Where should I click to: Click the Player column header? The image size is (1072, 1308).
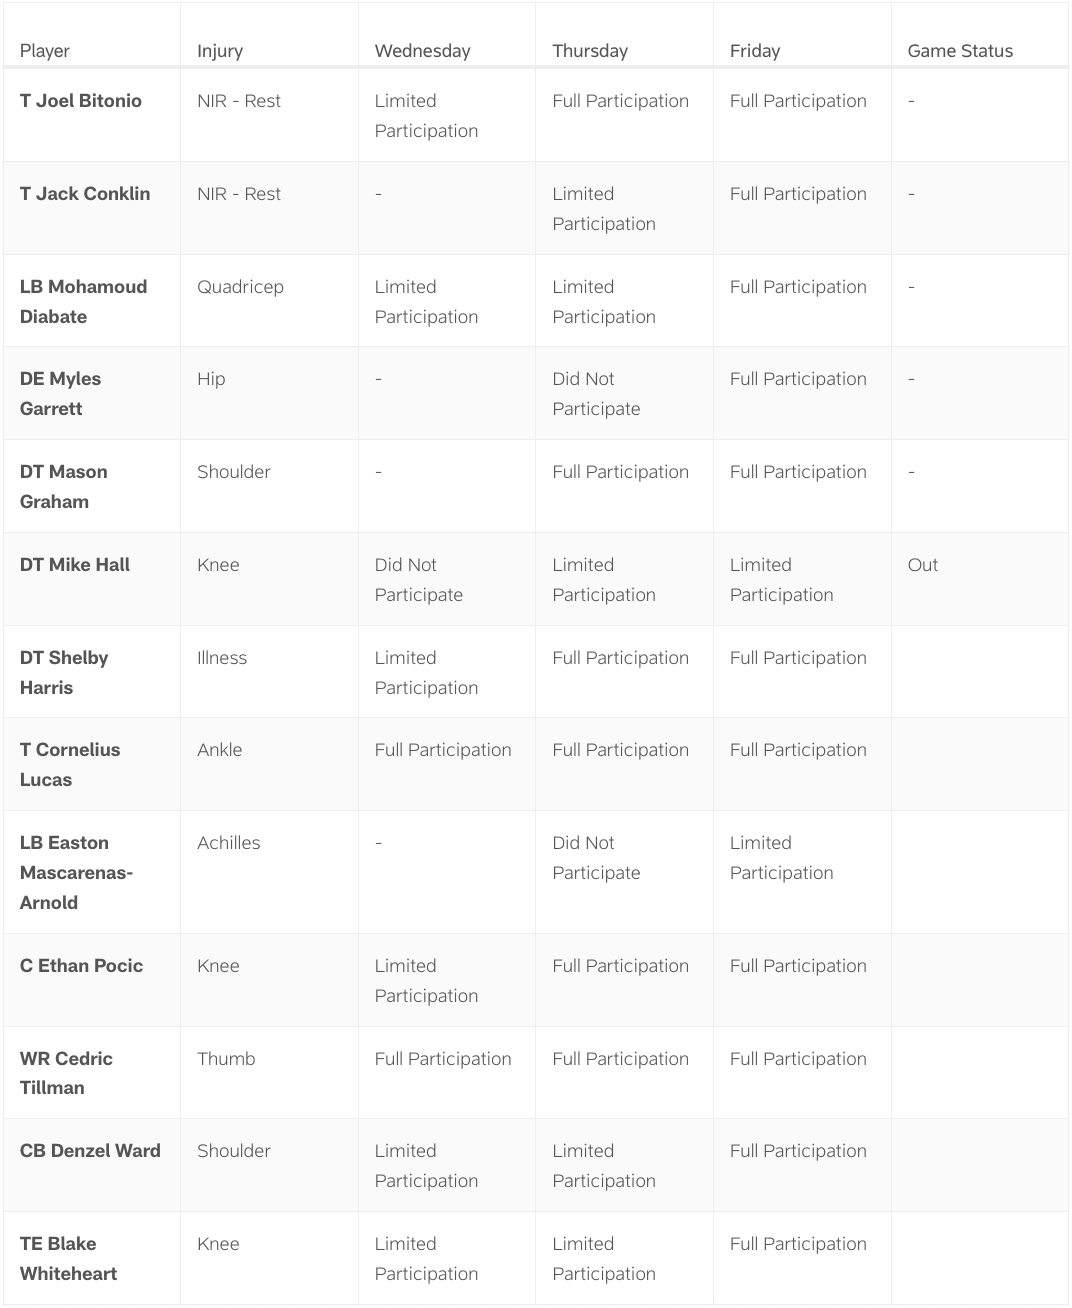point(45,51)
